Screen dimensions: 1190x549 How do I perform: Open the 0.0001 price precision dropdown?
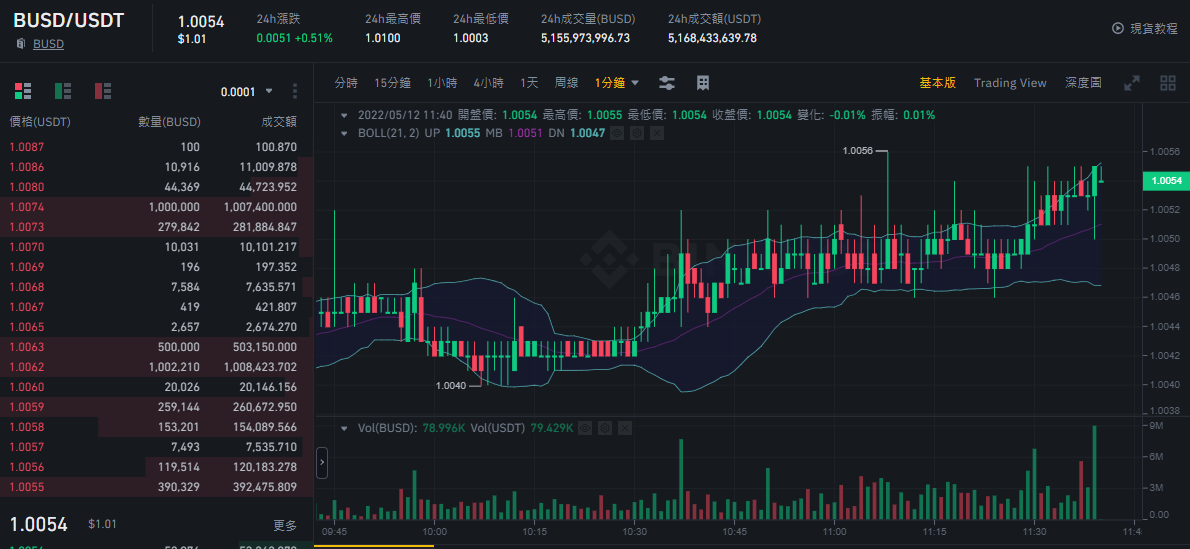click(x=247, y=91)
